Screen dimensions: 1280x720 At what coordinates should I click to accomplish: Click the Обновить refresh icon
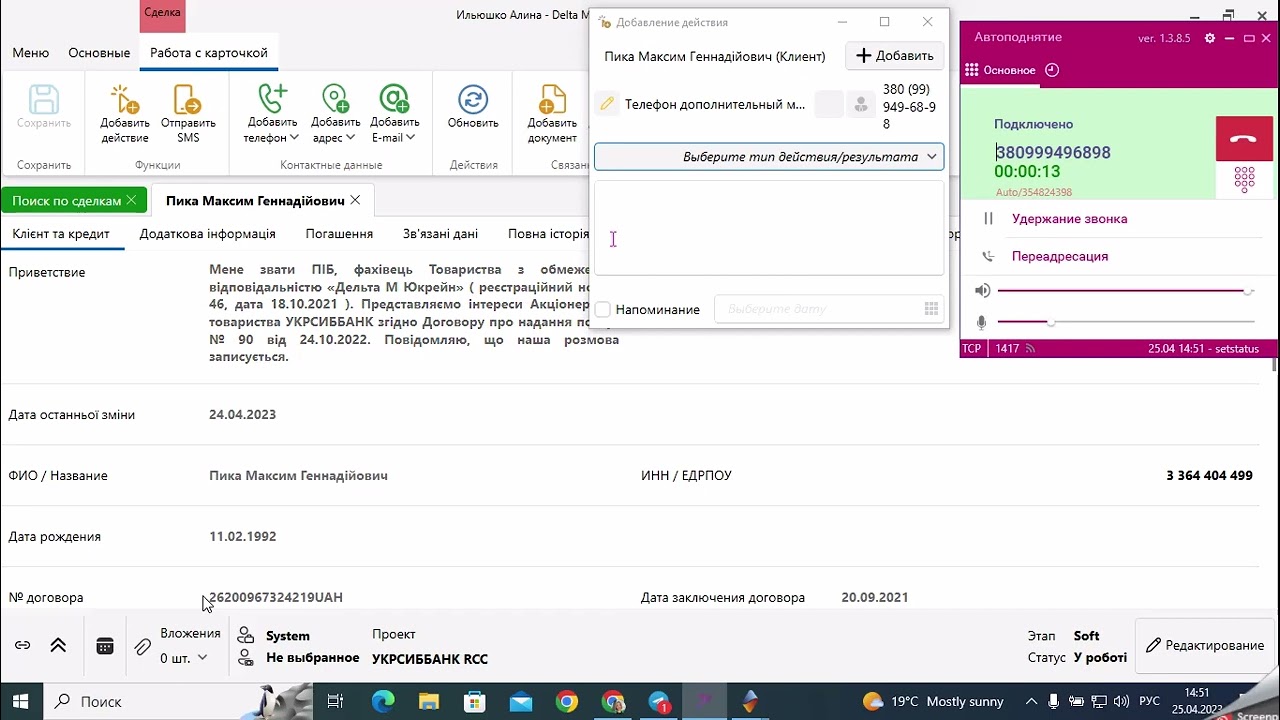(x=473, y=99)
